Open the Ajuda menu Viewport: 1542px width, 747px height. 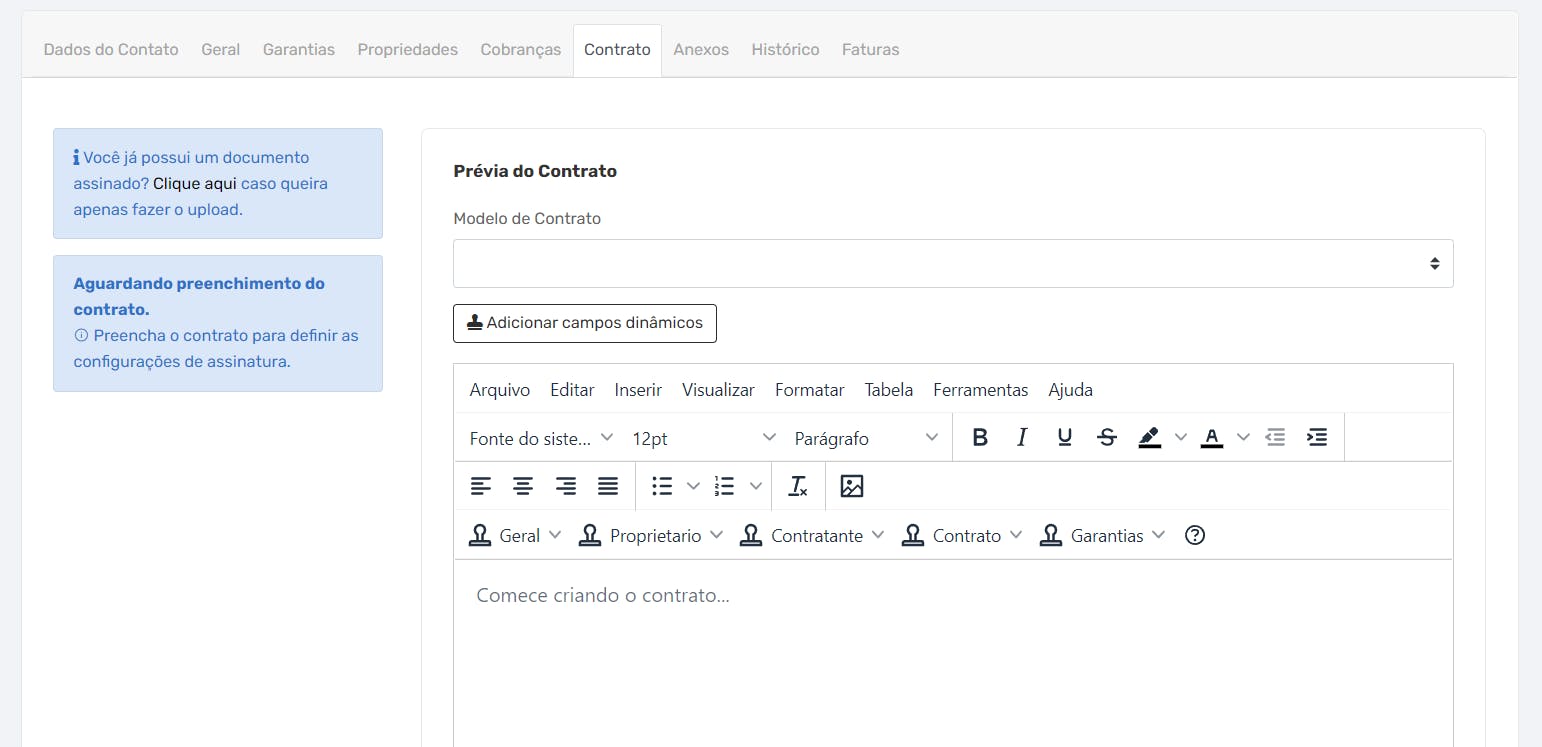(1071, 390)
